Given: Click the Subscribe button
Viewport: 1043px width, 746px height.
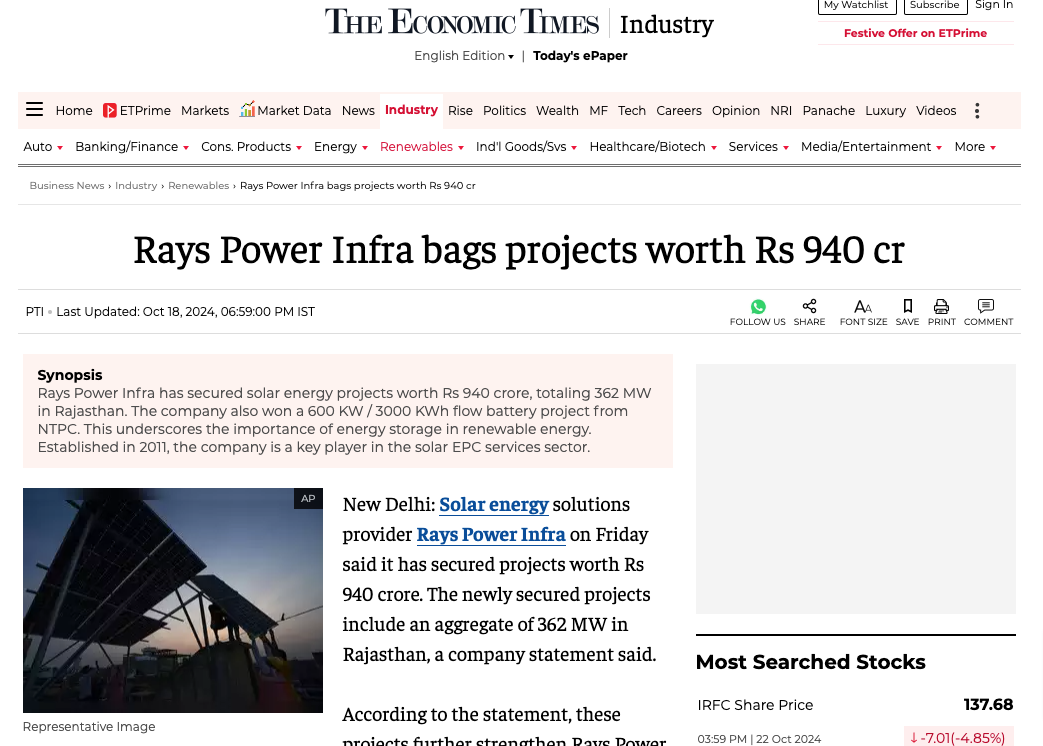Looking at the screenshot, I should (935, 6).
